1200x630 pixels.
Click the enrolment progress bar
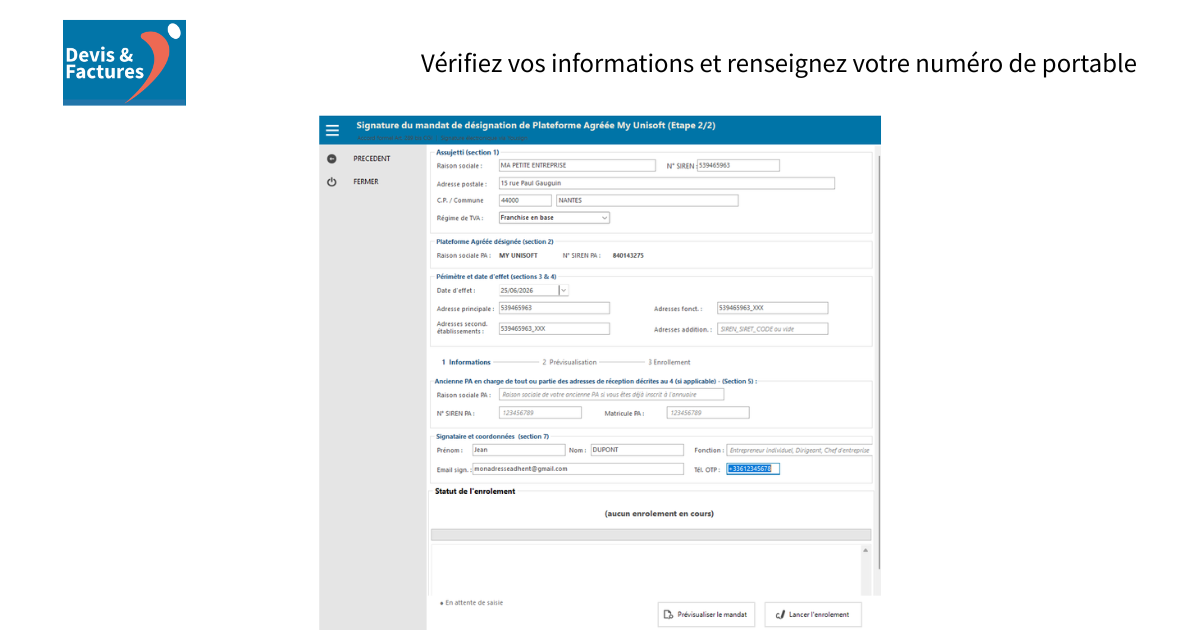pyautogui.click(x=650, y=535)
